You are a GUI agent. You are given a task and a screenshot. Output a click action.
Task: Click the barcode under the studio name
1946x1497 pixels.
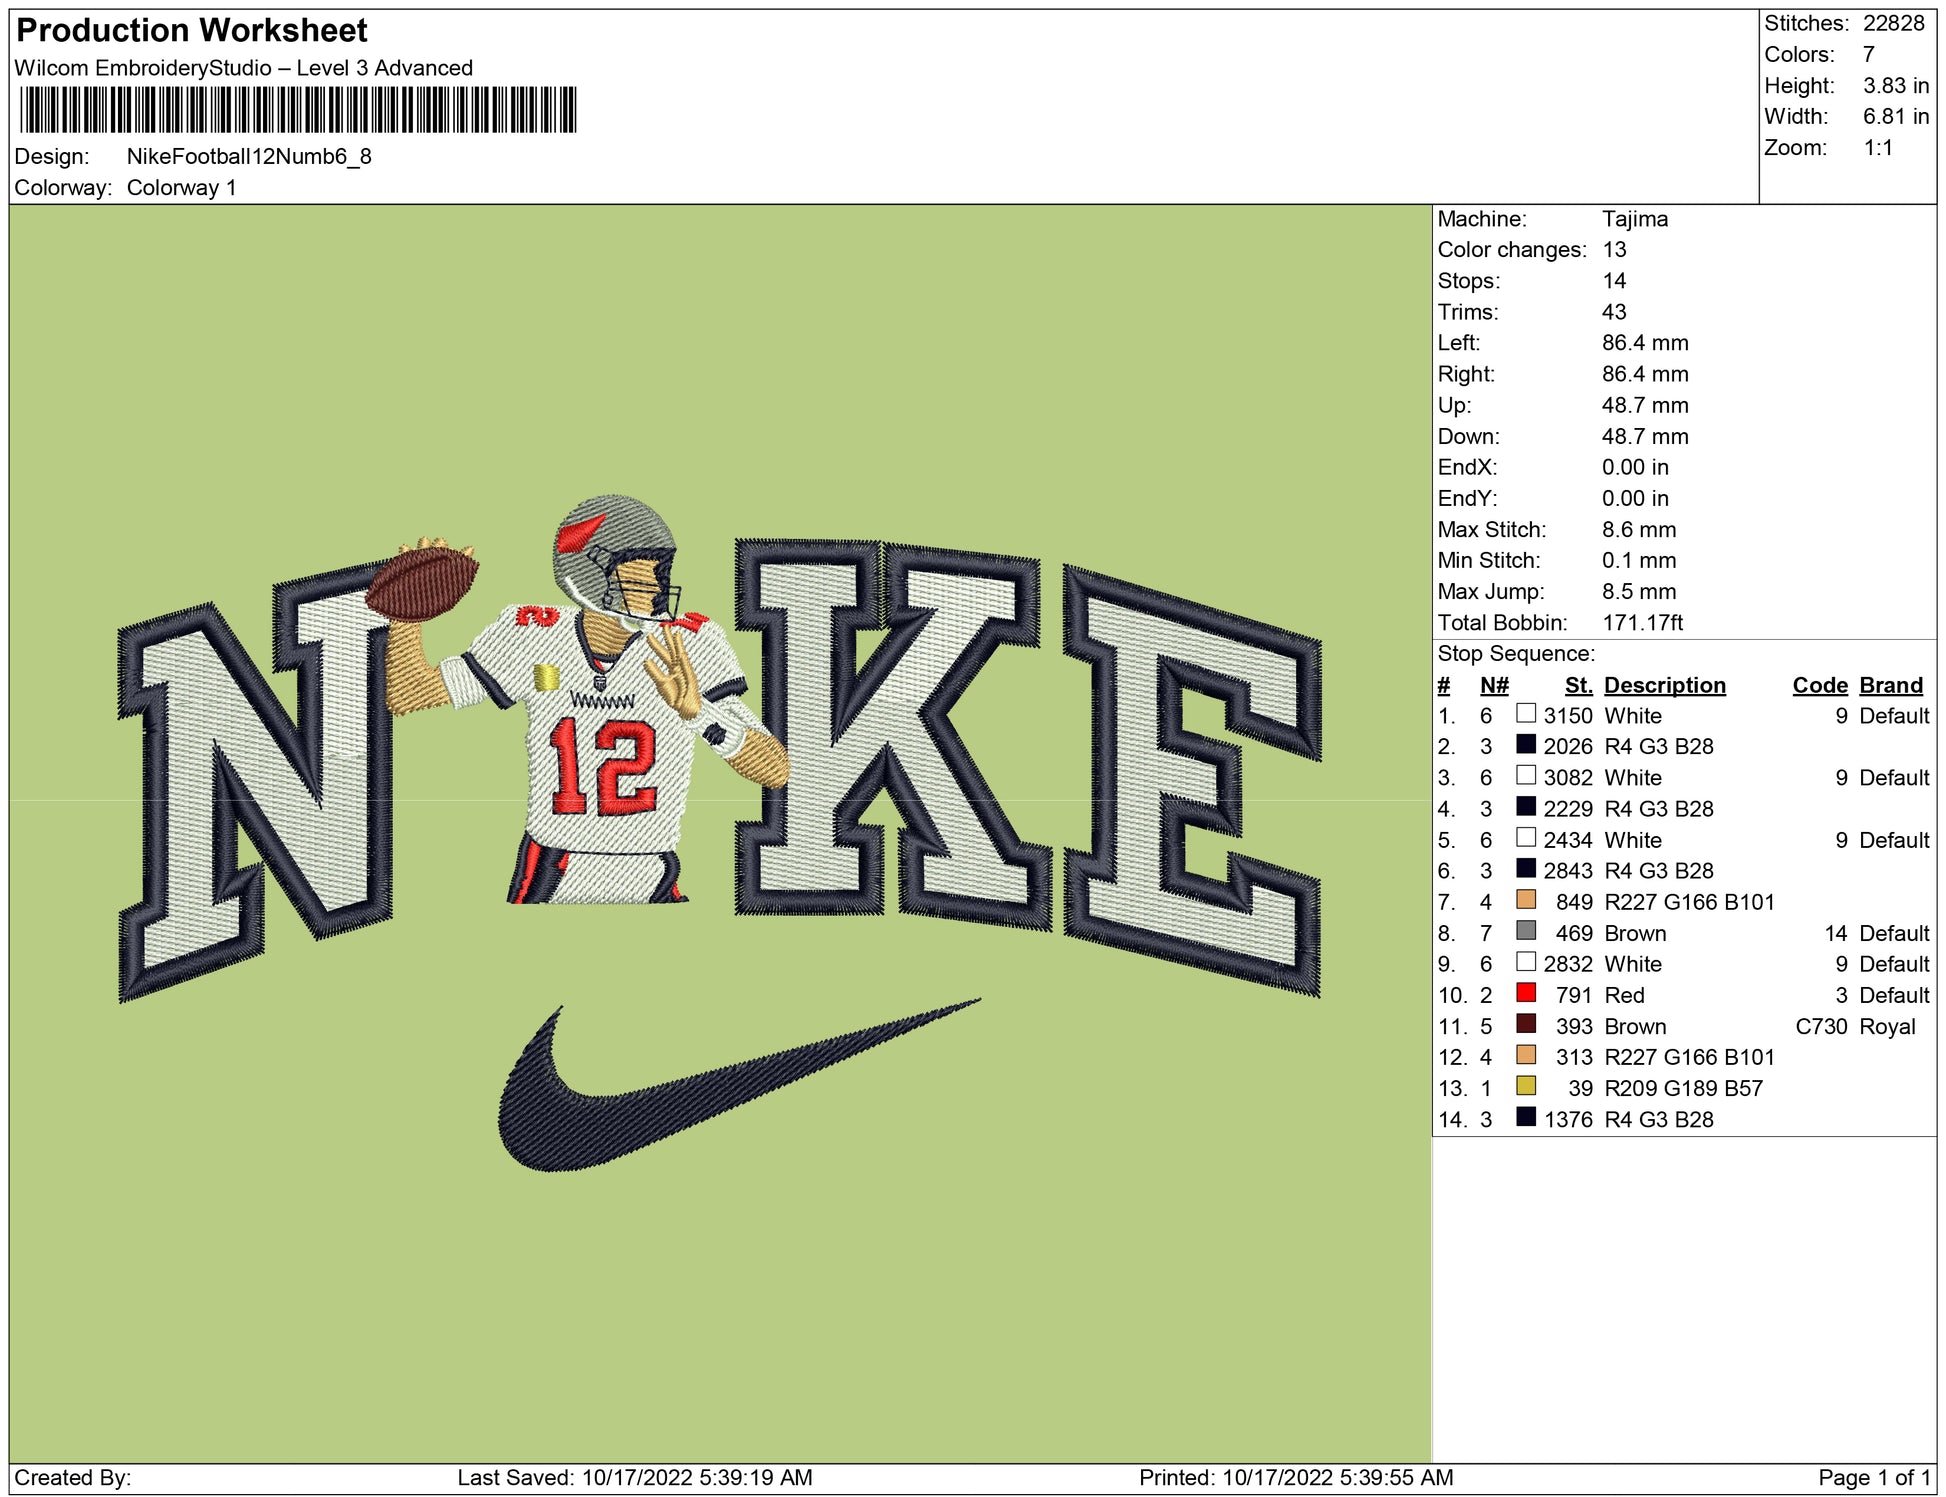pos(298,110)
